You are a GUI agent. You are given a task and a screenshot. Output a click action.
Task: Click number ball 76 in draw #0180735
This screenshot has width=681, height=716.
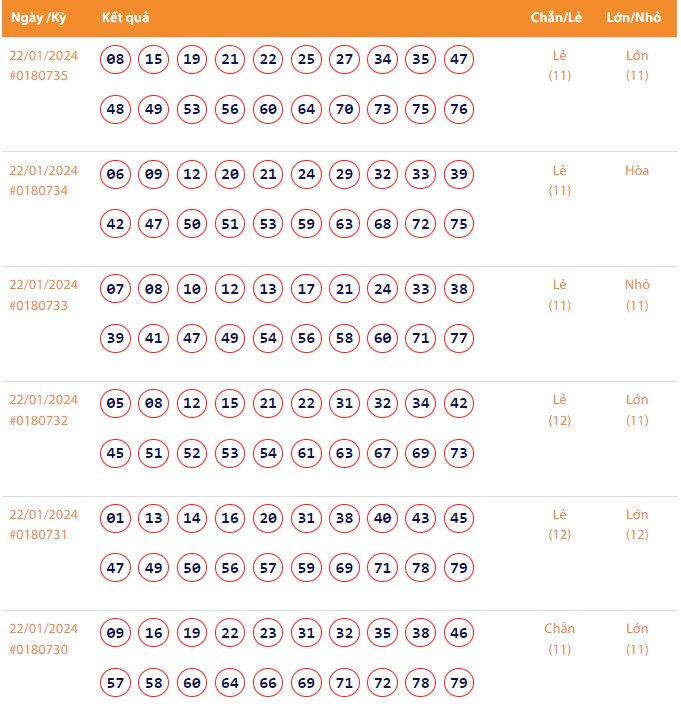click(x=459, y=109)
